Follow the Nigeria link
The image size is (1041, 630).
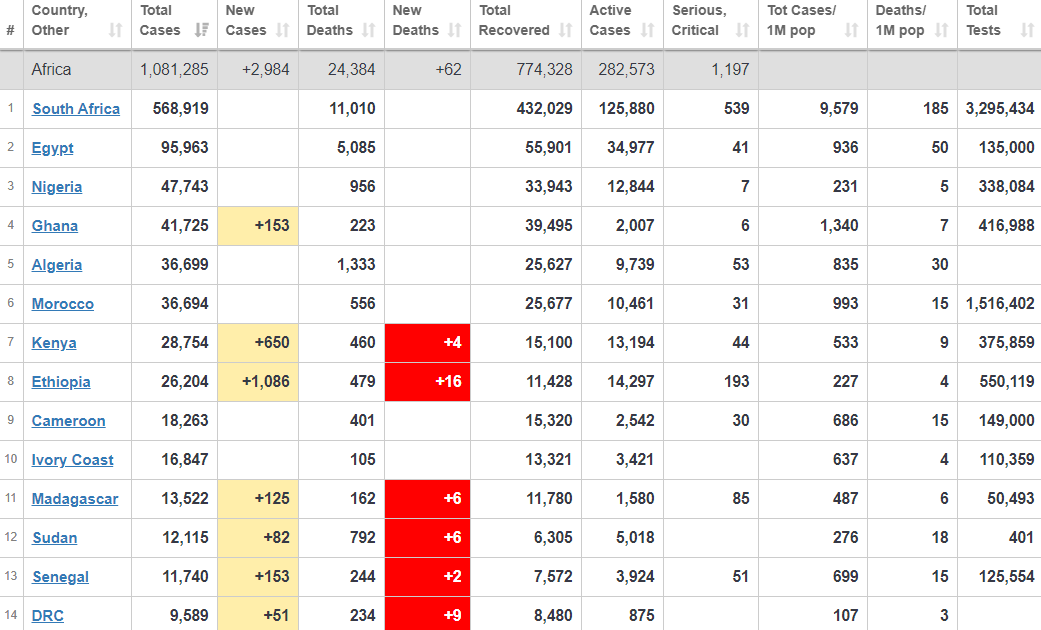click(x=57, y=187)
